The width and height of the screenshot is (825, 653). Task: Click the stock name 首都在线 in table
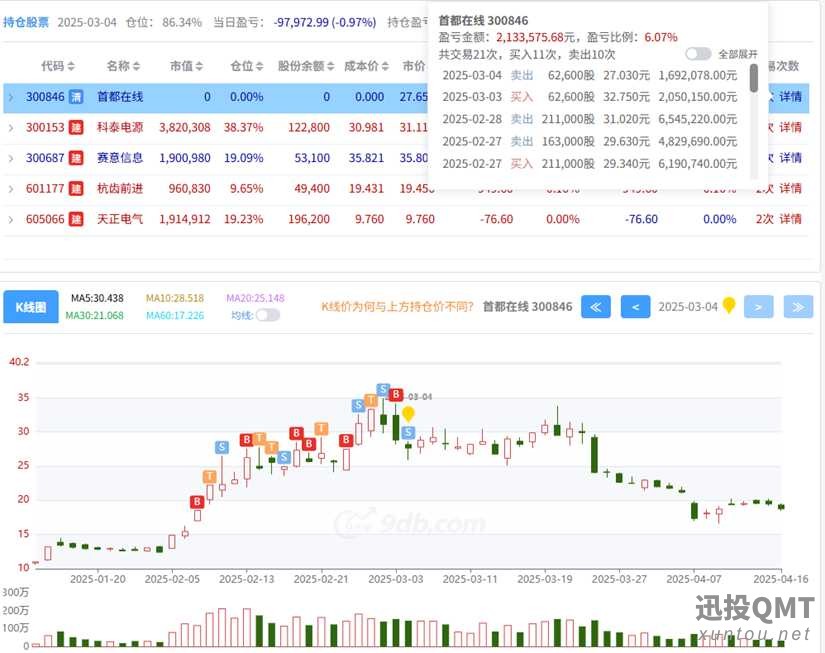(120, 97)
